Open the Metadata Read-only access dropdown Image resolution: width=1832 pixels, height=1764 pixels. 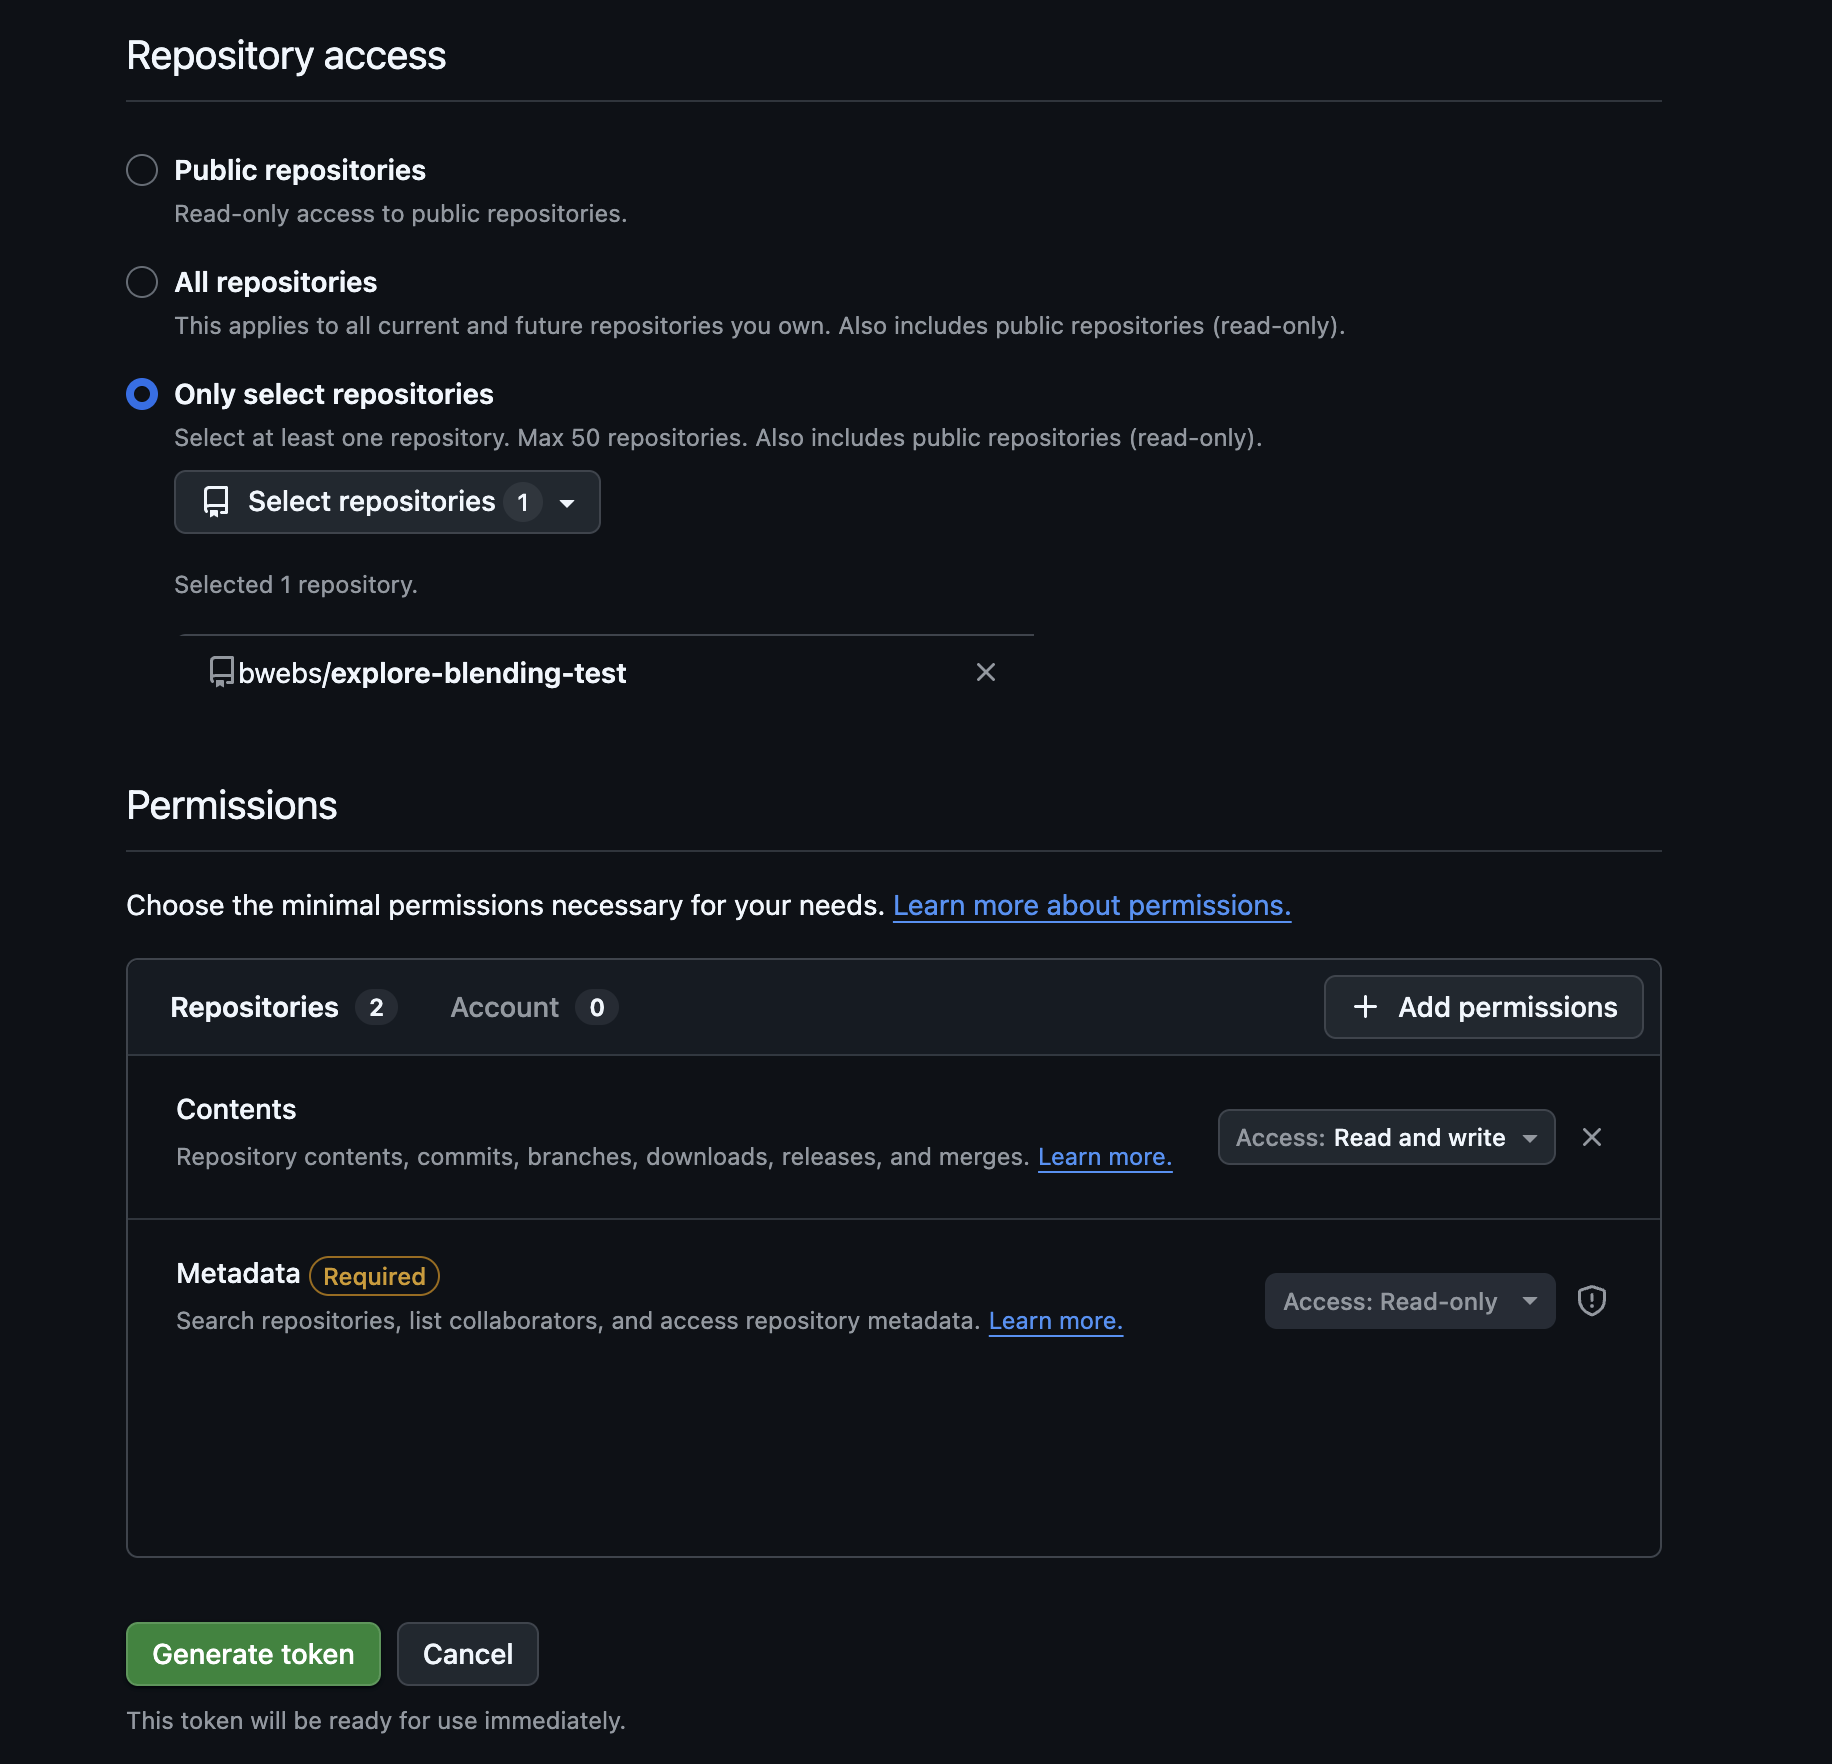(x=1408, y=1300)
